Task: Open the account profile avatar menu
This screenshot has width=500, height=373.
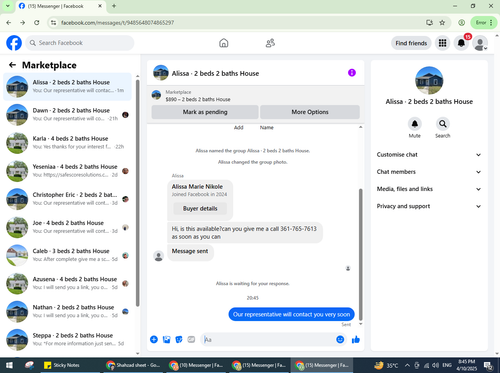Action: point(480,43)
